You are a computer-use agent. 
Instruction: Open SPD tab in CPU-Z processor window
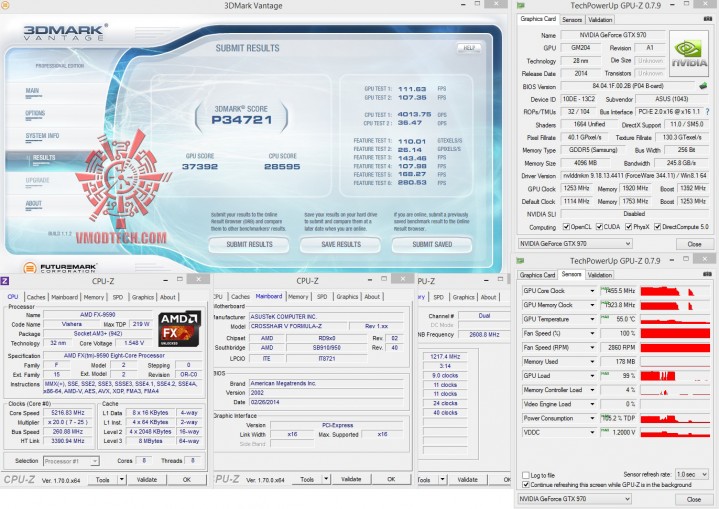click(x=118, y=297)
